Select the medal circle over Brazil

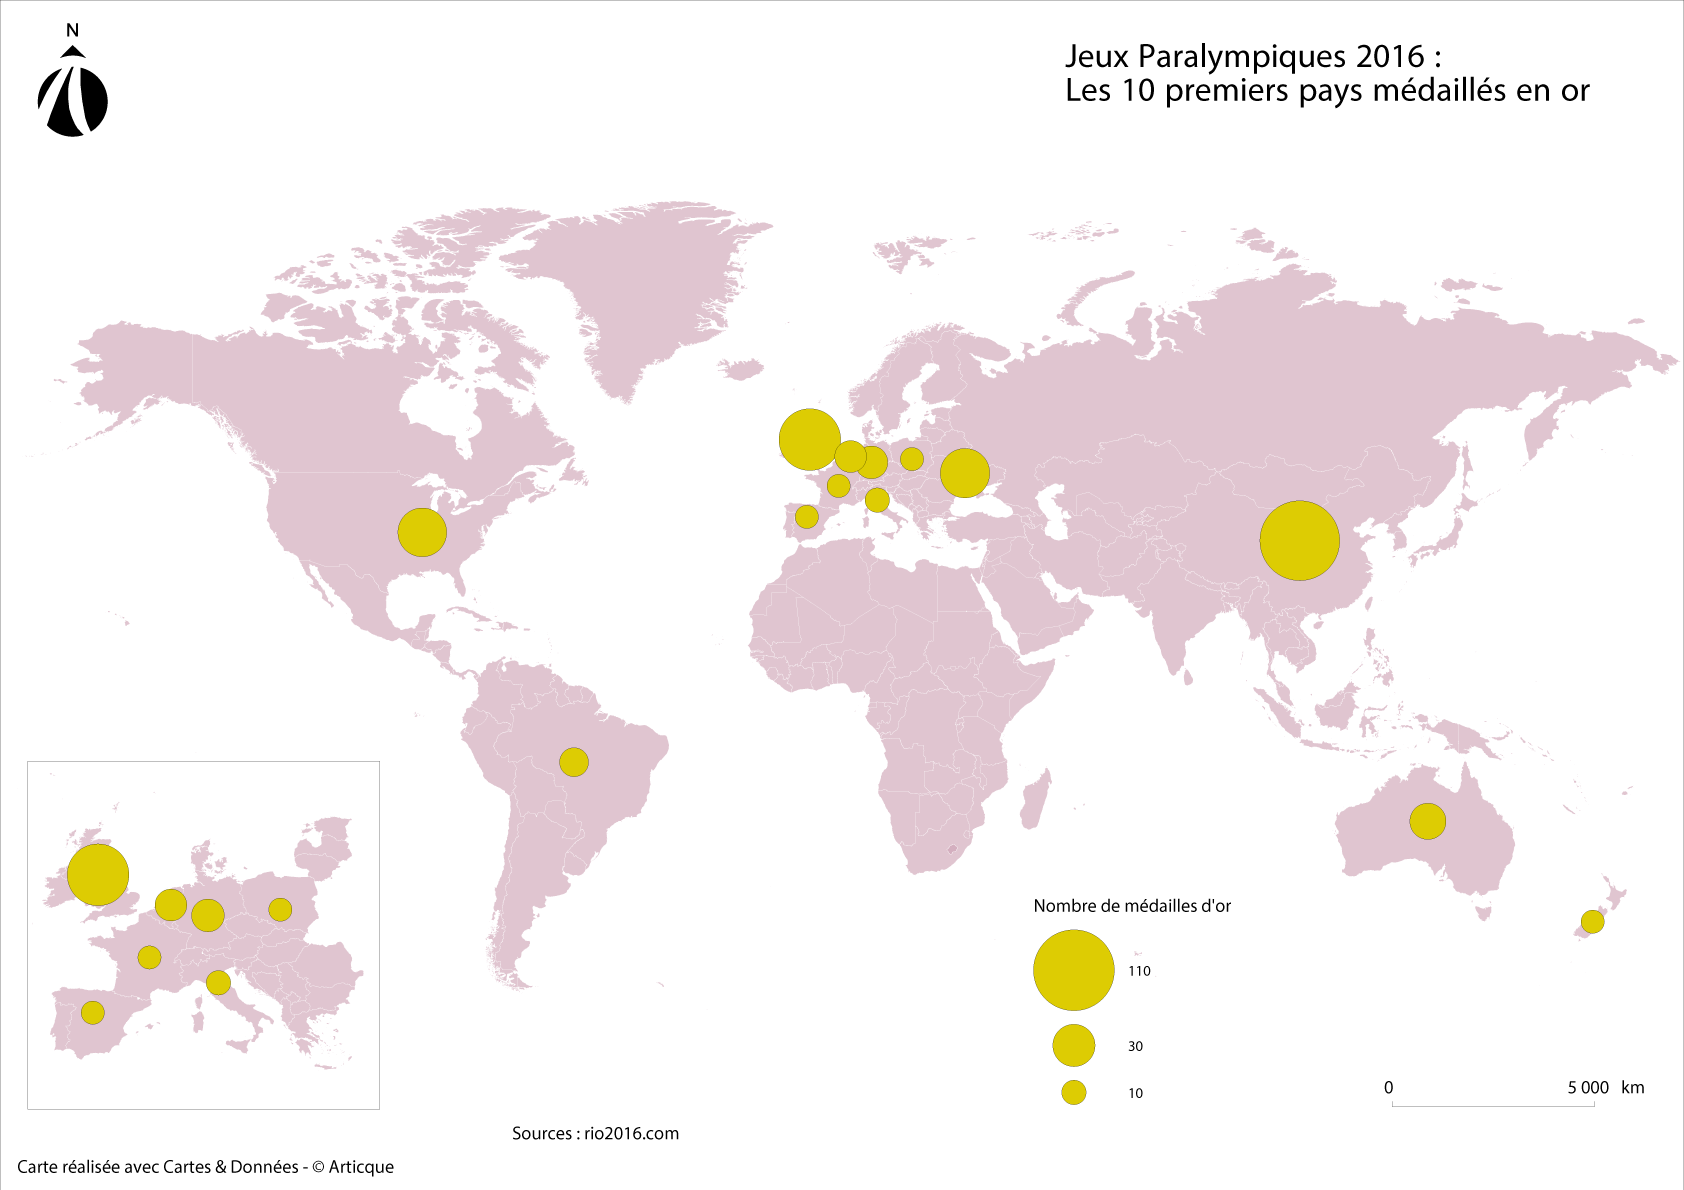pyautogui.click(x=574, y=762)
